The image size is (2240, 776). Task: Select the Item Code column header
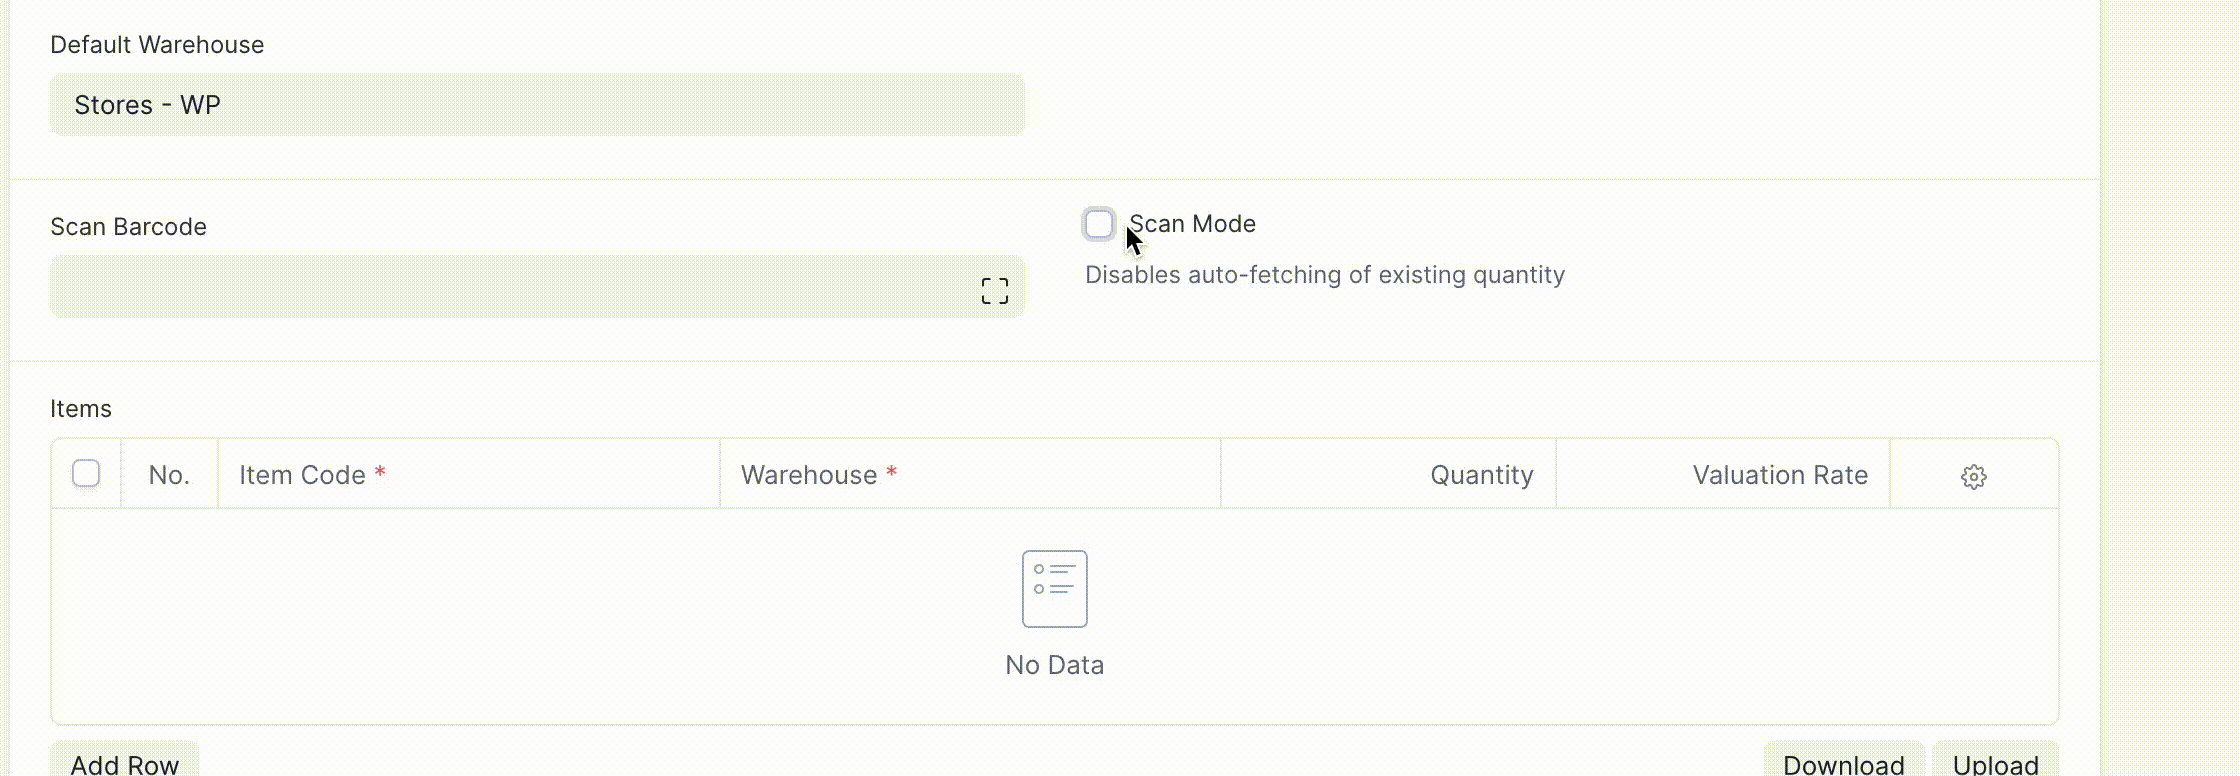(x=302, y=475)
